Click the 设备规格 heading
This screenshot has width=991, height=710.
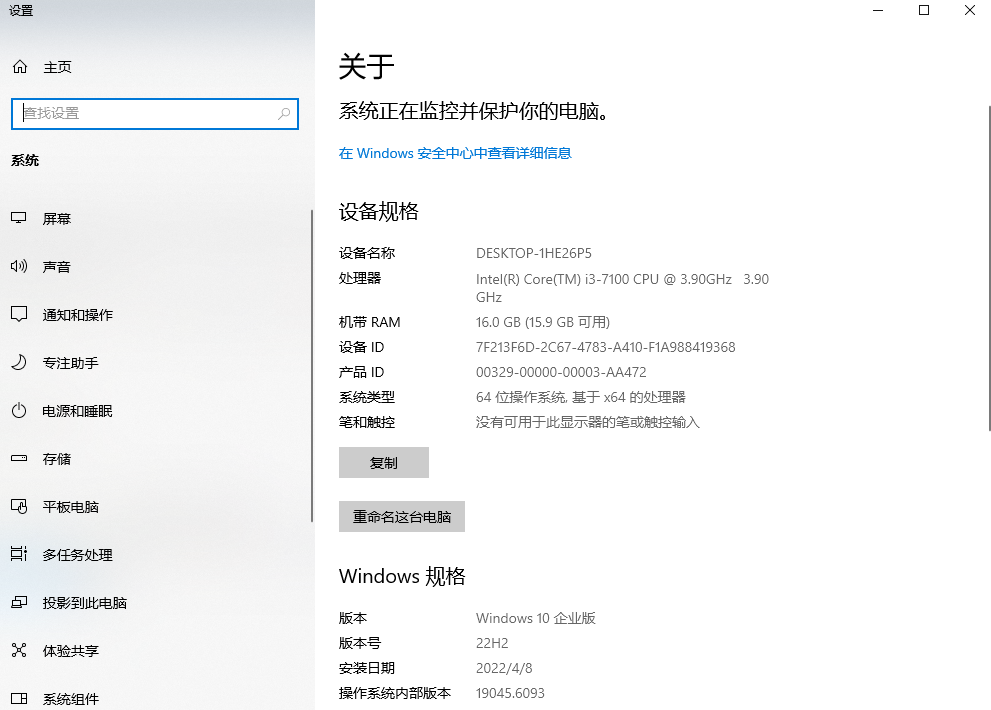(x=379, y=211)
